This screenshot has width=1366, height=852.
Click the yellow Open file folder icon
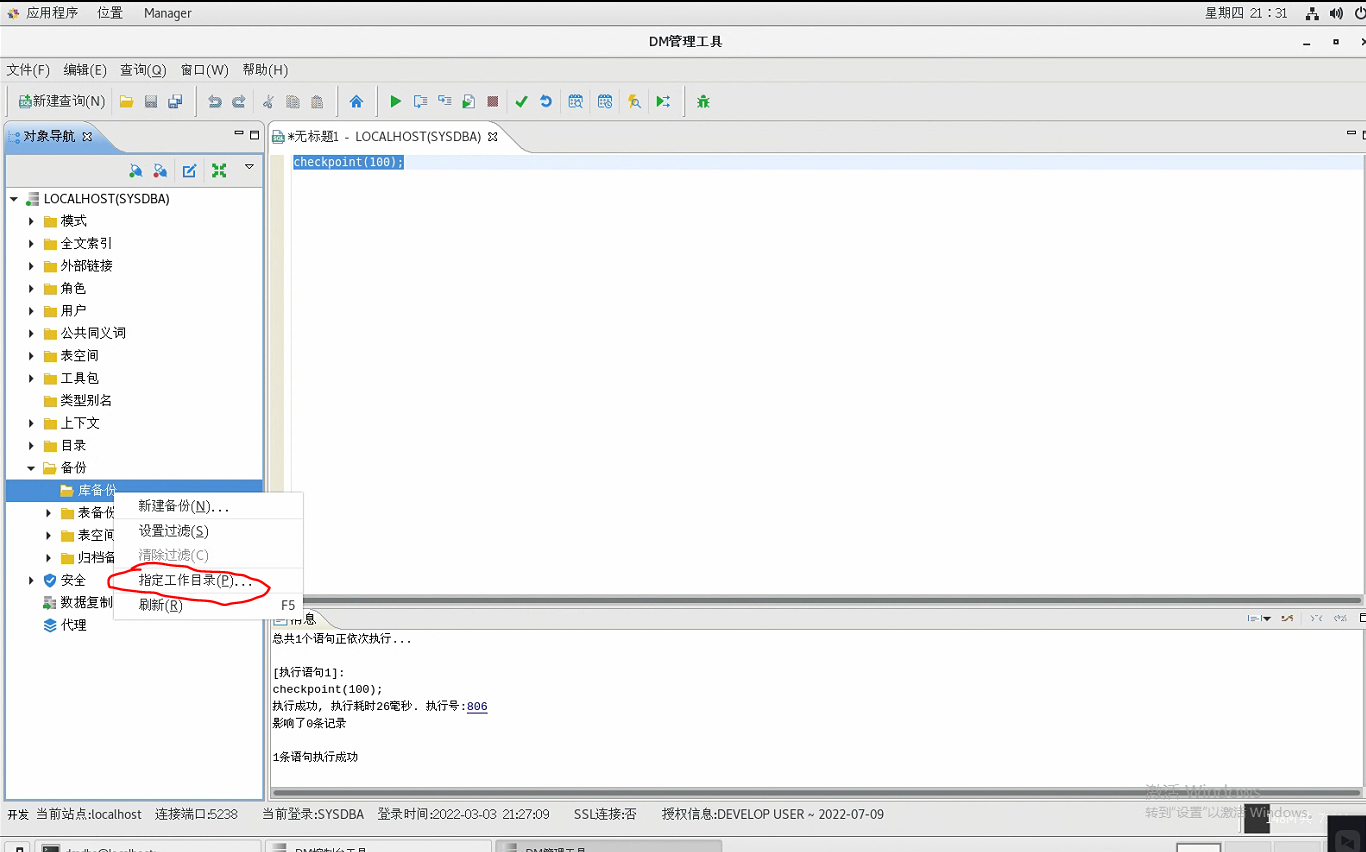click(x=127, y=101)
